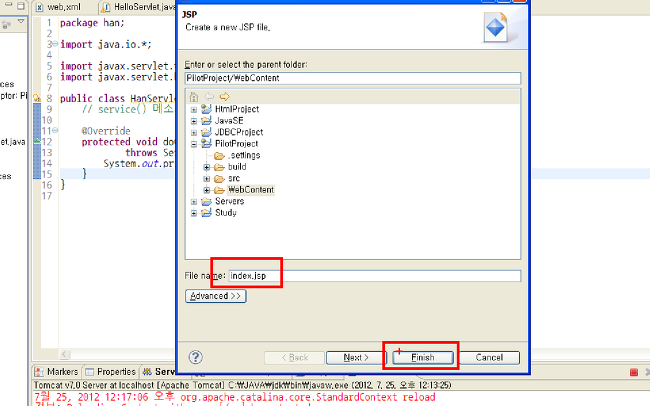
Task: Expand the Servers tree node
Action: click(x=194, y=202)
